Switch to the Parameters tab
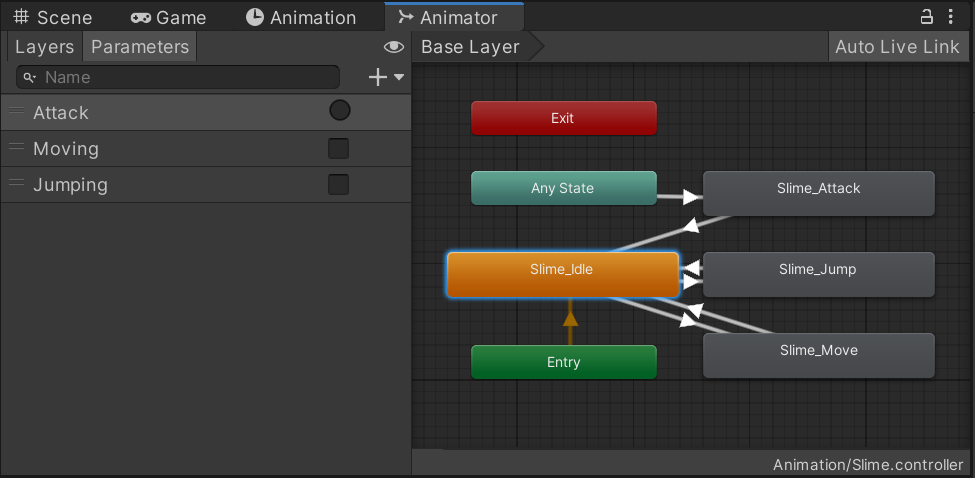This screenshot has height=478, width=975. click(140, 47)
